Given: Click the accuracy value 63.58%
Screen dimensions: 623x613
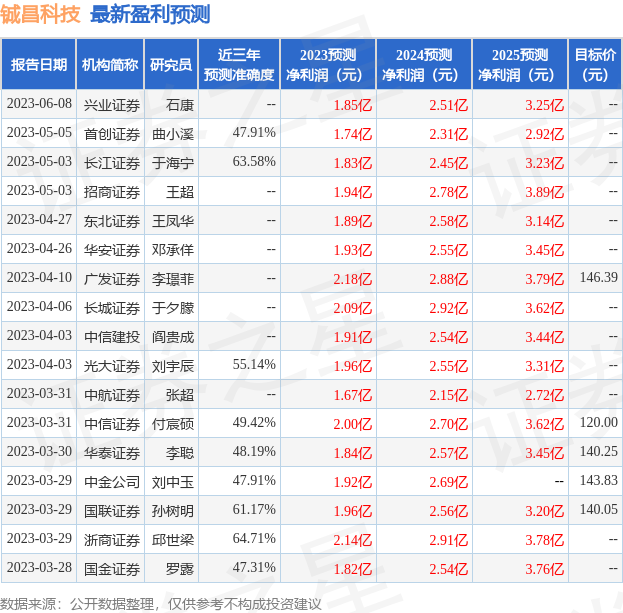Looking at the screenshot, I should point(254,162).
